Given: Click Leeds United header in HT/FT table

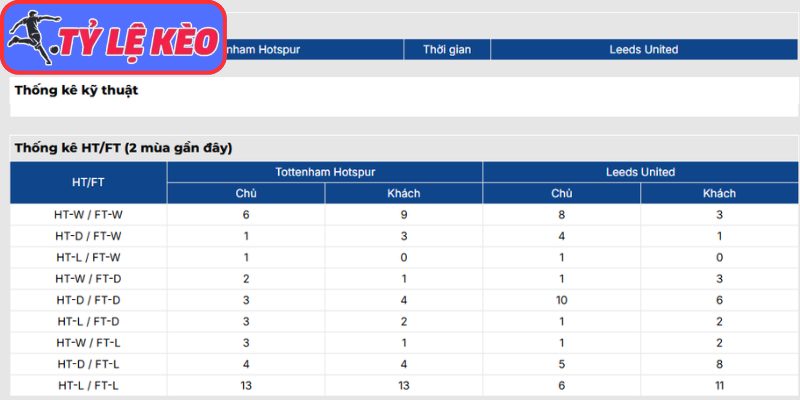Looking at the screenshot, I should tap(640, 172).
